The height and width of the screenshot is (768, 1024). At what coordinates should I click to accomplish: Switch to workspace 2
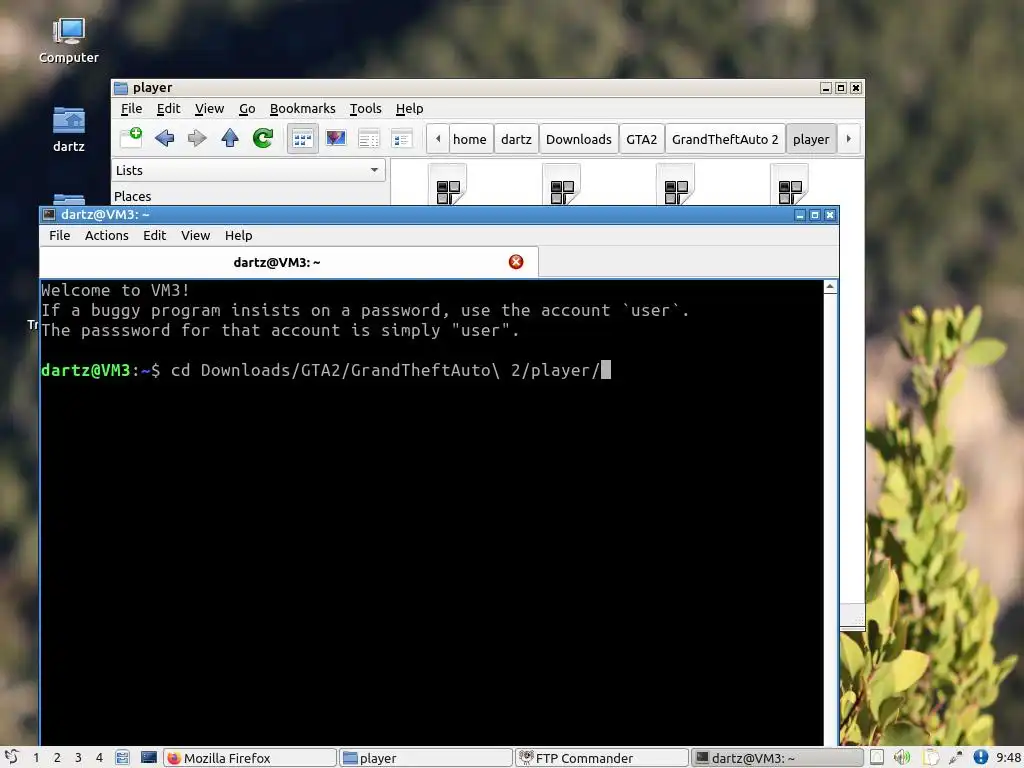(57, 758)
